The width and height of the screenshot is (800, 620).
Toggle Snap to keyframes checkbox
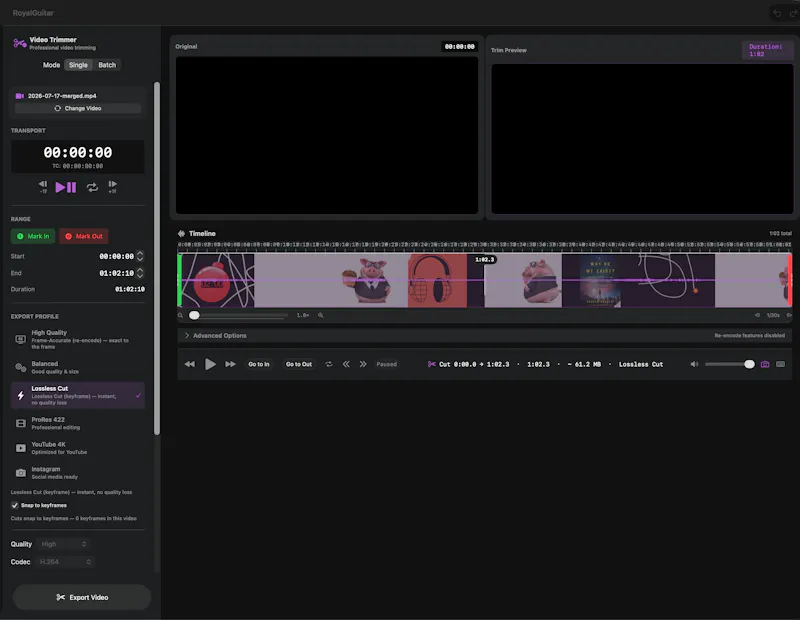point(14,505)
